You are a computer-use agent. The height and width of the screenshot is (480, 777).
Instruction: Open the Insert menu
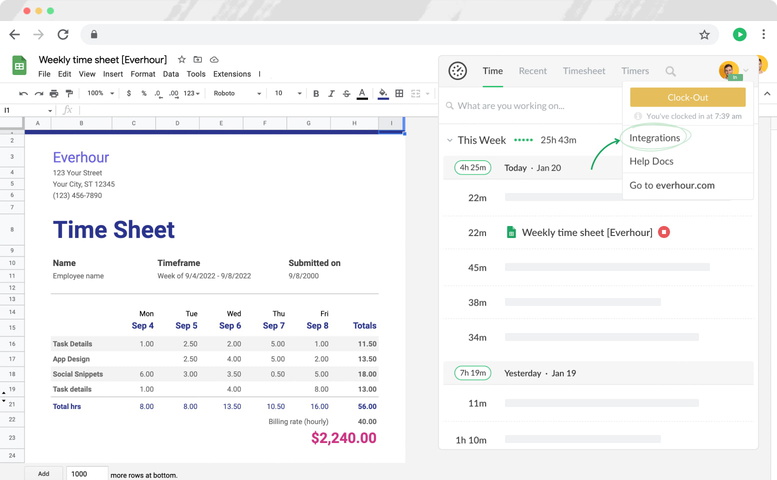point(113,74)
